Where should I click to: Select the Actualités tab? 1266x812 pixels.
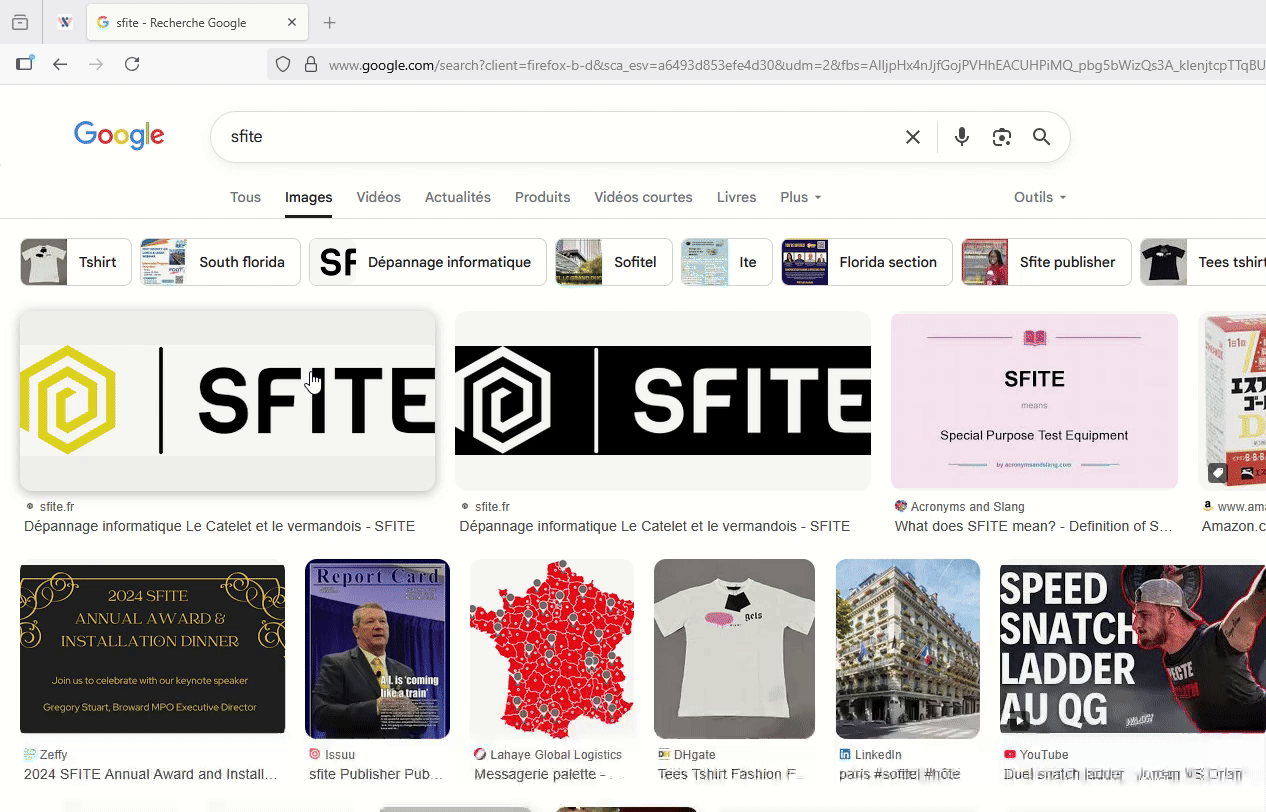457,197
